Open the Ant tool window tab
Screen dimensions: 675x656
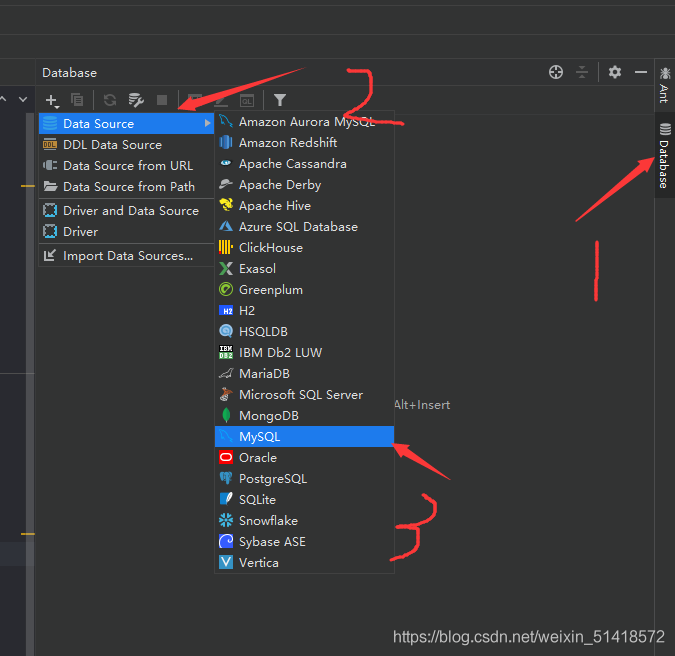click(x=664, y=85)
